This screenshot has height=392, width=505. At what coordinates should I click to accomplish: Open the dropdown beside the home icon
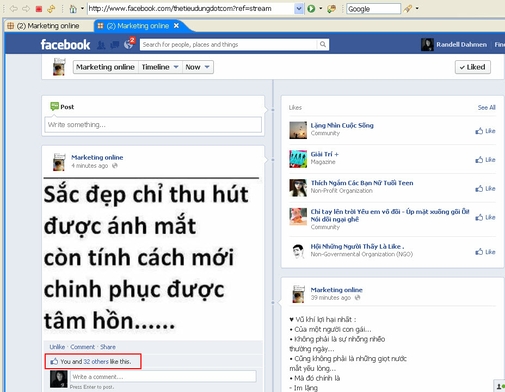pyautogui.click(x=82, y=9)
